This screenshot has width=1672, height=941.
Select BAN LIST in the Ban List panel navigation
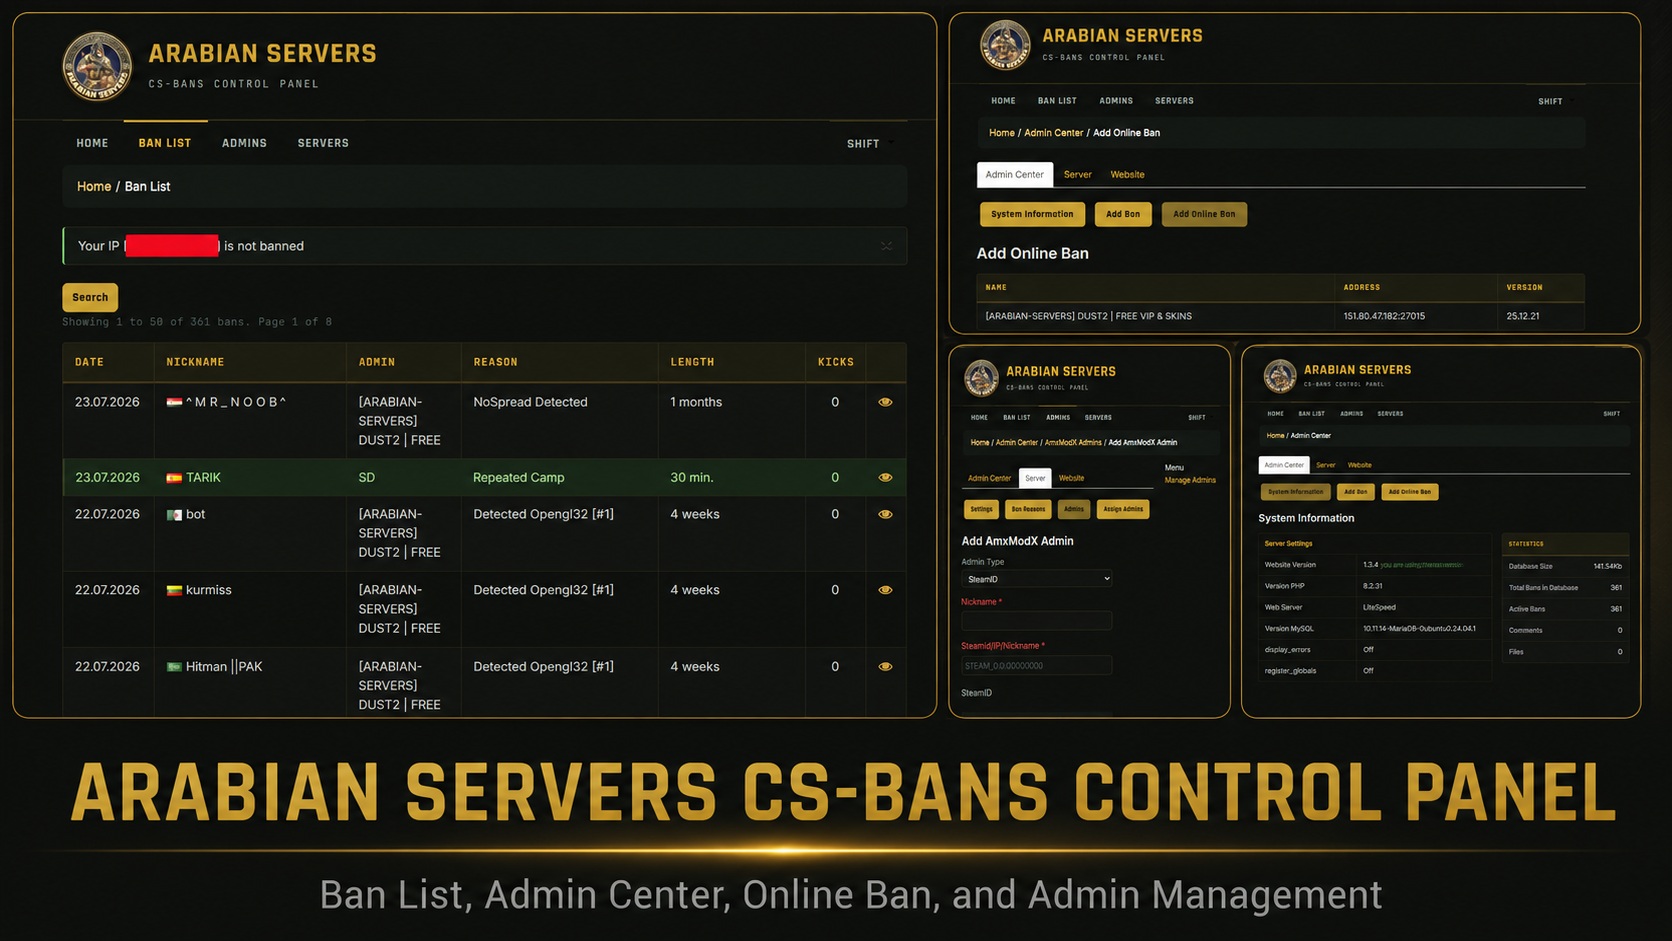click(165, 143)
